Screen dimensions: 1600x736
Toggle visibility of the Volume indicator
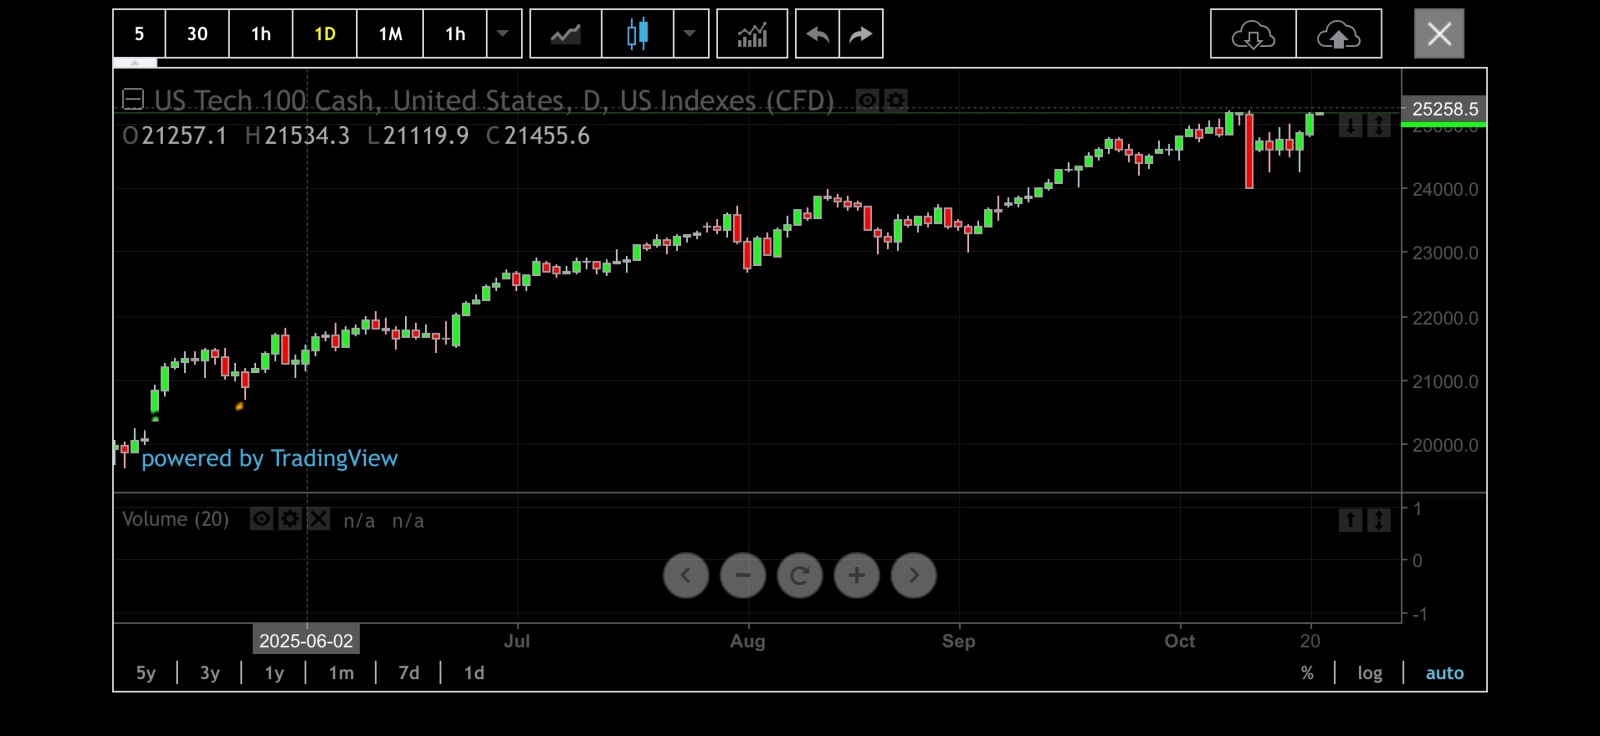click(261, 519)
